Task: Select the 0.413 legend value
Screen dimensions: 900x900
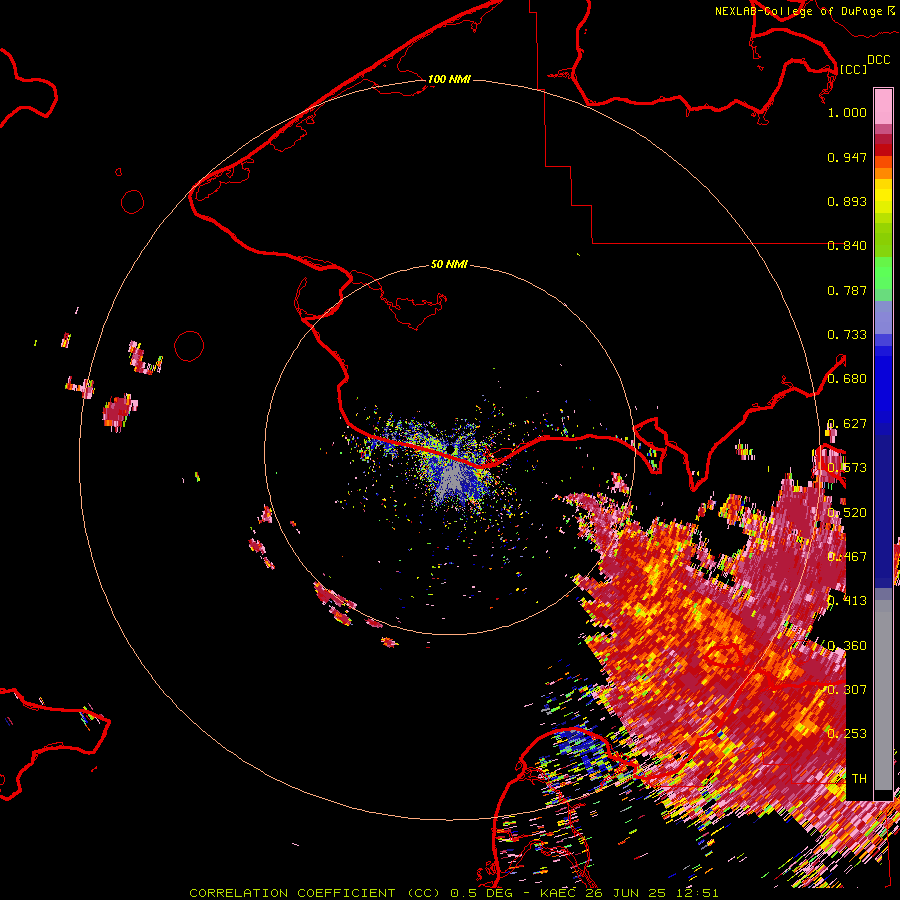Action: pos(847,601)
